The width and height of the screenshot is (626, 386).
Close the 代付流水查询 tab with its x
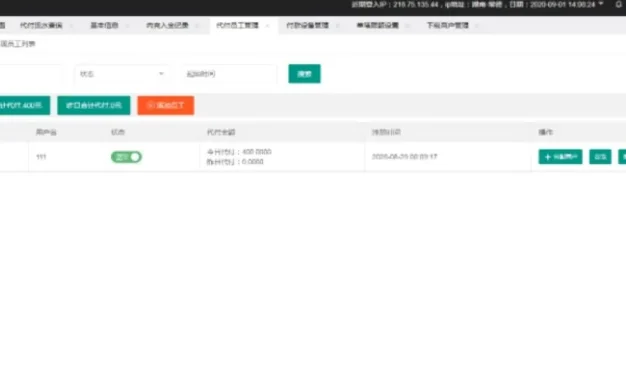[71, 26]
